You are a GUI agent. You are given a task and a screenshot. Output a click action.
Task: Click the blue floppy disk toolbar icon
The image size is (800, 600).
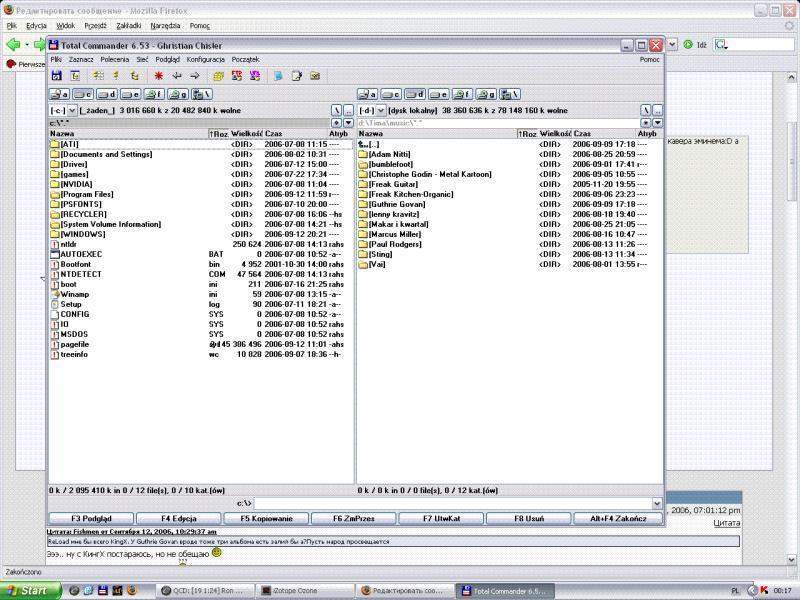pyautogui.click(x=57, y=75)
